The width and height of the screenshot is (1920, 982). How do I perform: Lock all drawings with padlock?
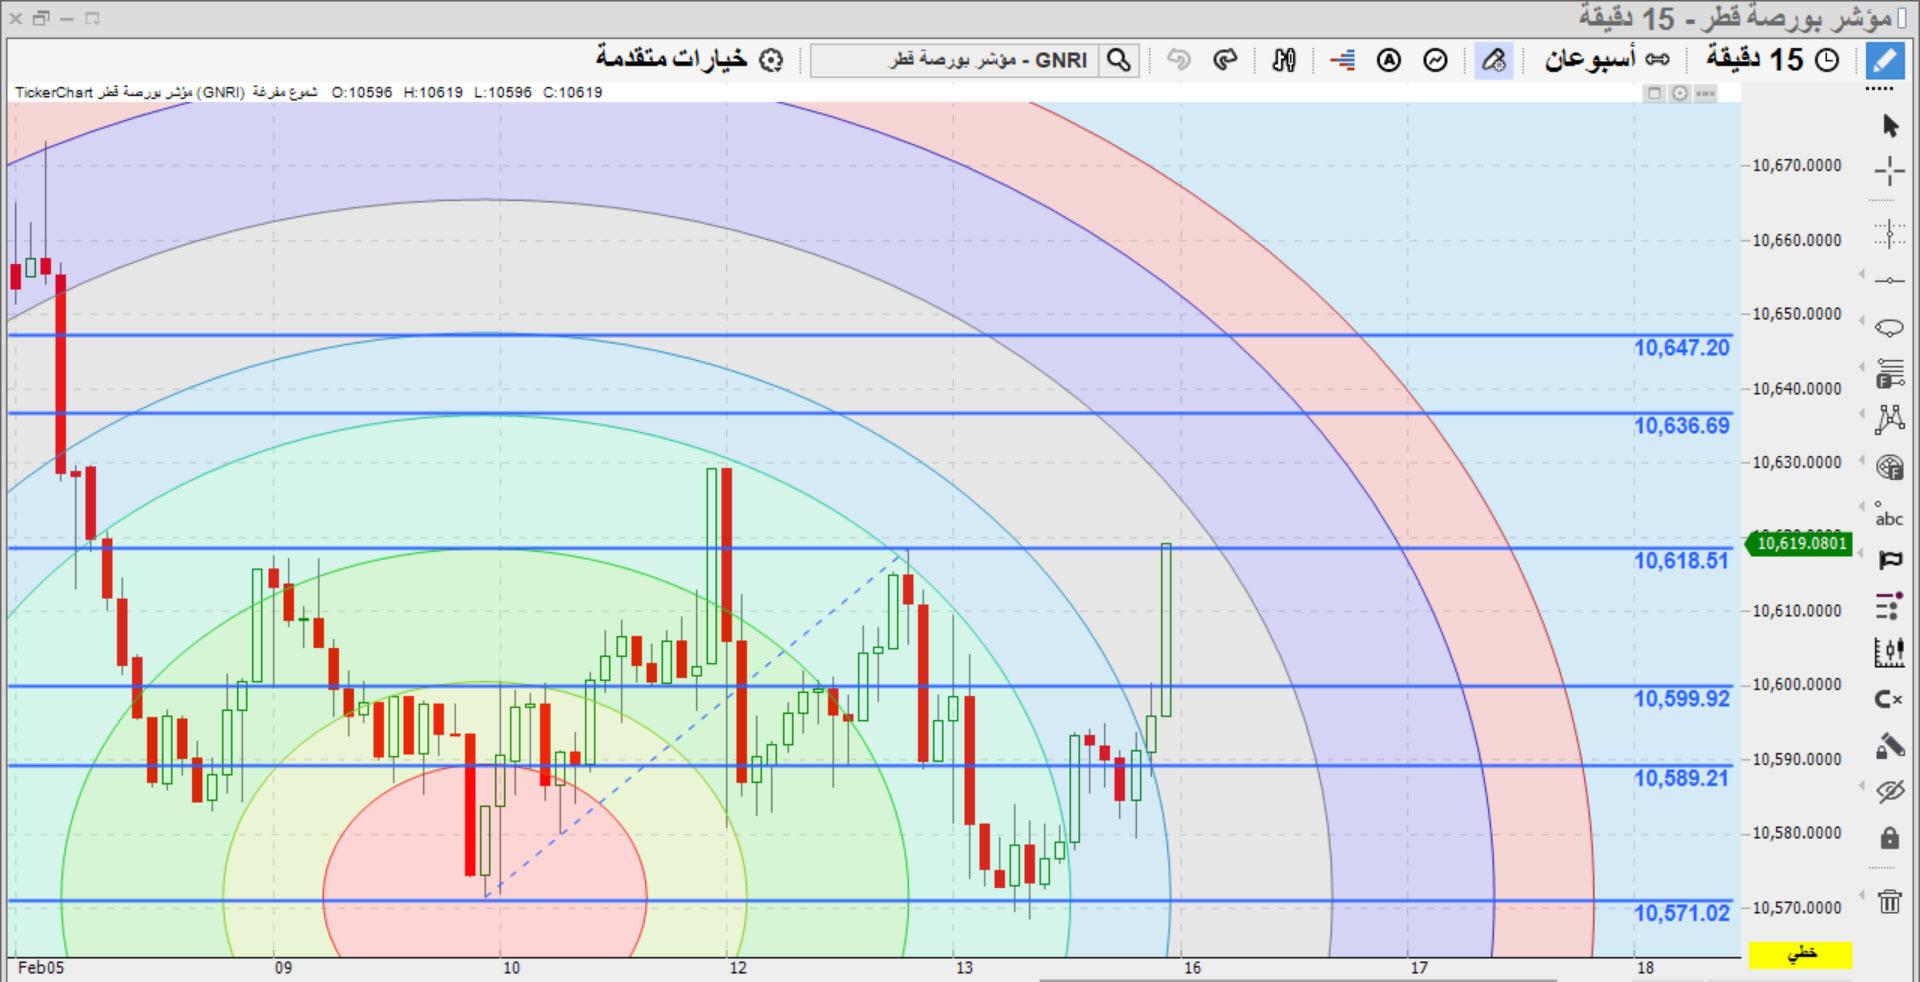(x=1889, y=837)
